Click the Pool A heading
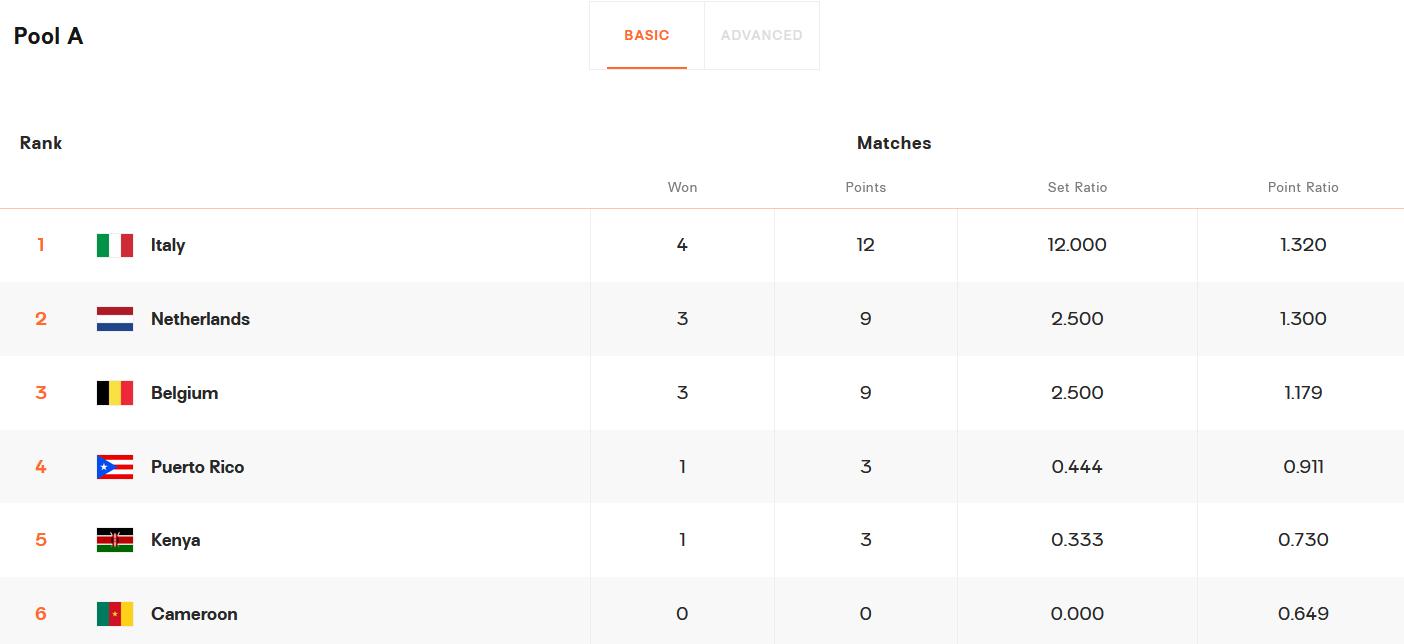1404x644 pixels. pos(48,37)
